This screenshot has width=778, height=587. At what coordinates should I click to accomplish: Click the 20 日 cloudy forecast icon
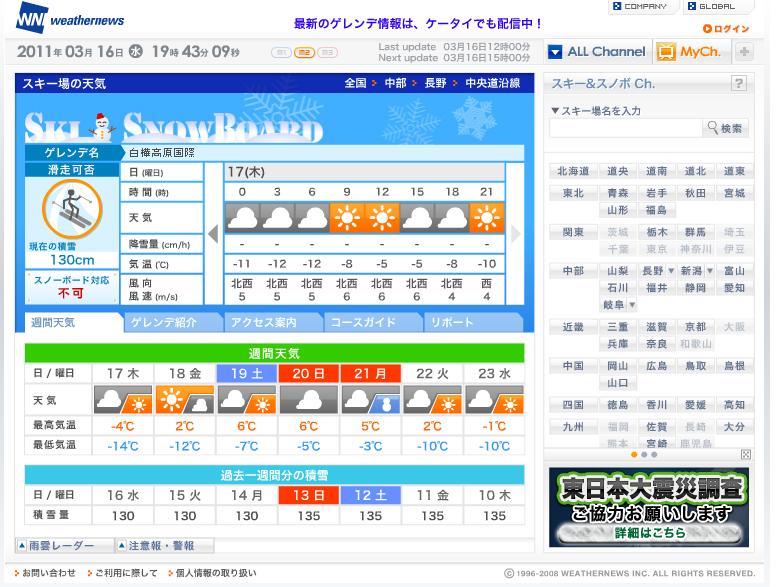[x=309, y=400]
